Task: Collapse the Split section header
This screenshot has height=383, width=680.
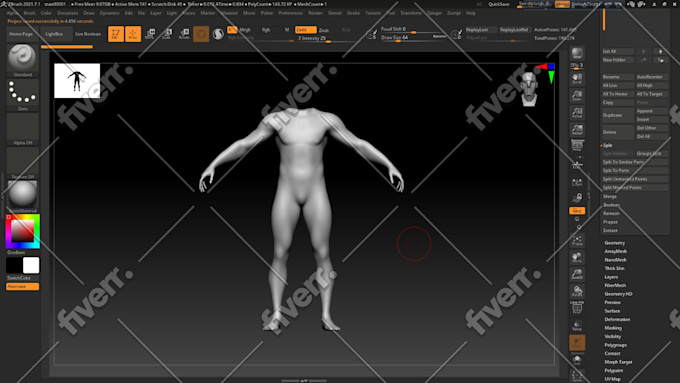Action: click(607, 145)
